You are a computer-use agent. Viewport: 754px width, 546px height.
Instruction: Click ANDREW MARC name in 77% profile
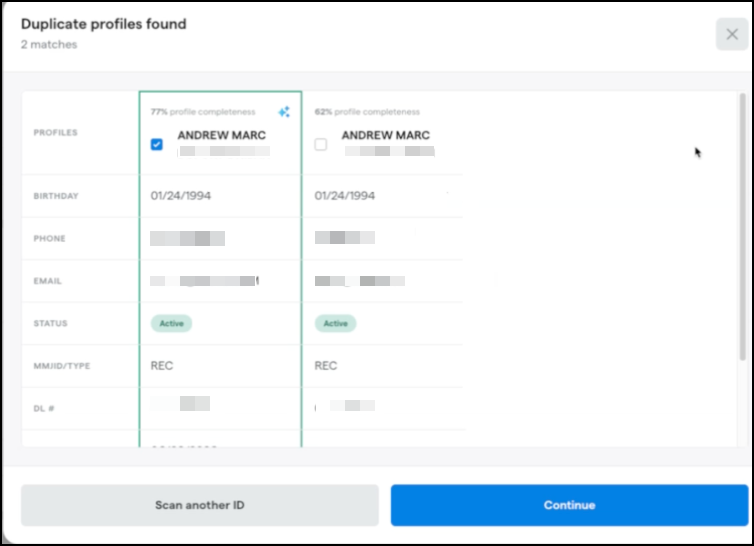222,135
